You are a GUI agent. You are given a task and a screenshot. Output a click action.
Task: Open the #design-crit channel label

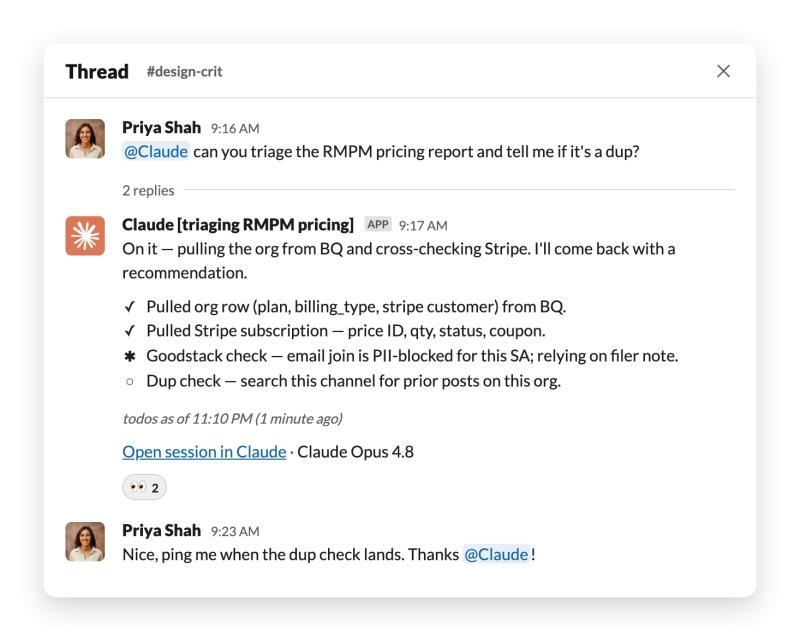coord(184,71)
